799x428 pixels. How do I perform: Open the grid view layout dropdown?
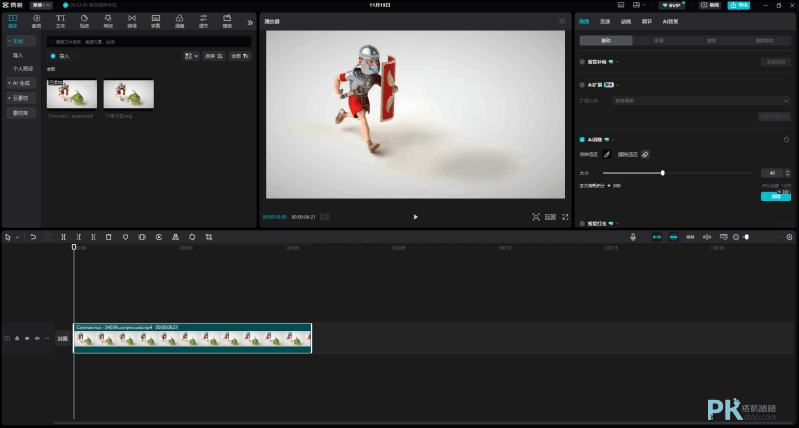click(x=191, y=56)
